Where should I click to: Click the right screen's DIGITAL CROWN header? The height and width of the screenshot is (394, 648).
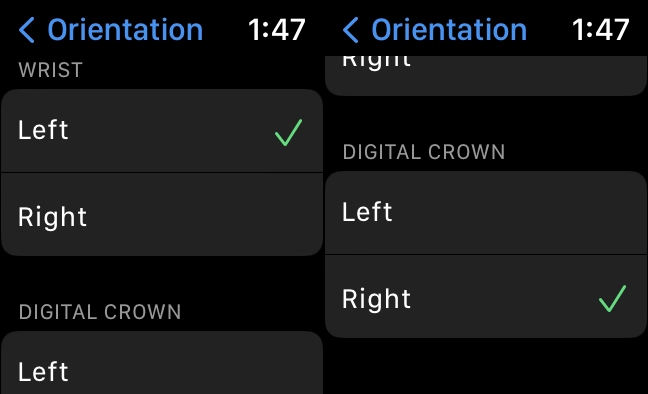[424, 152]
